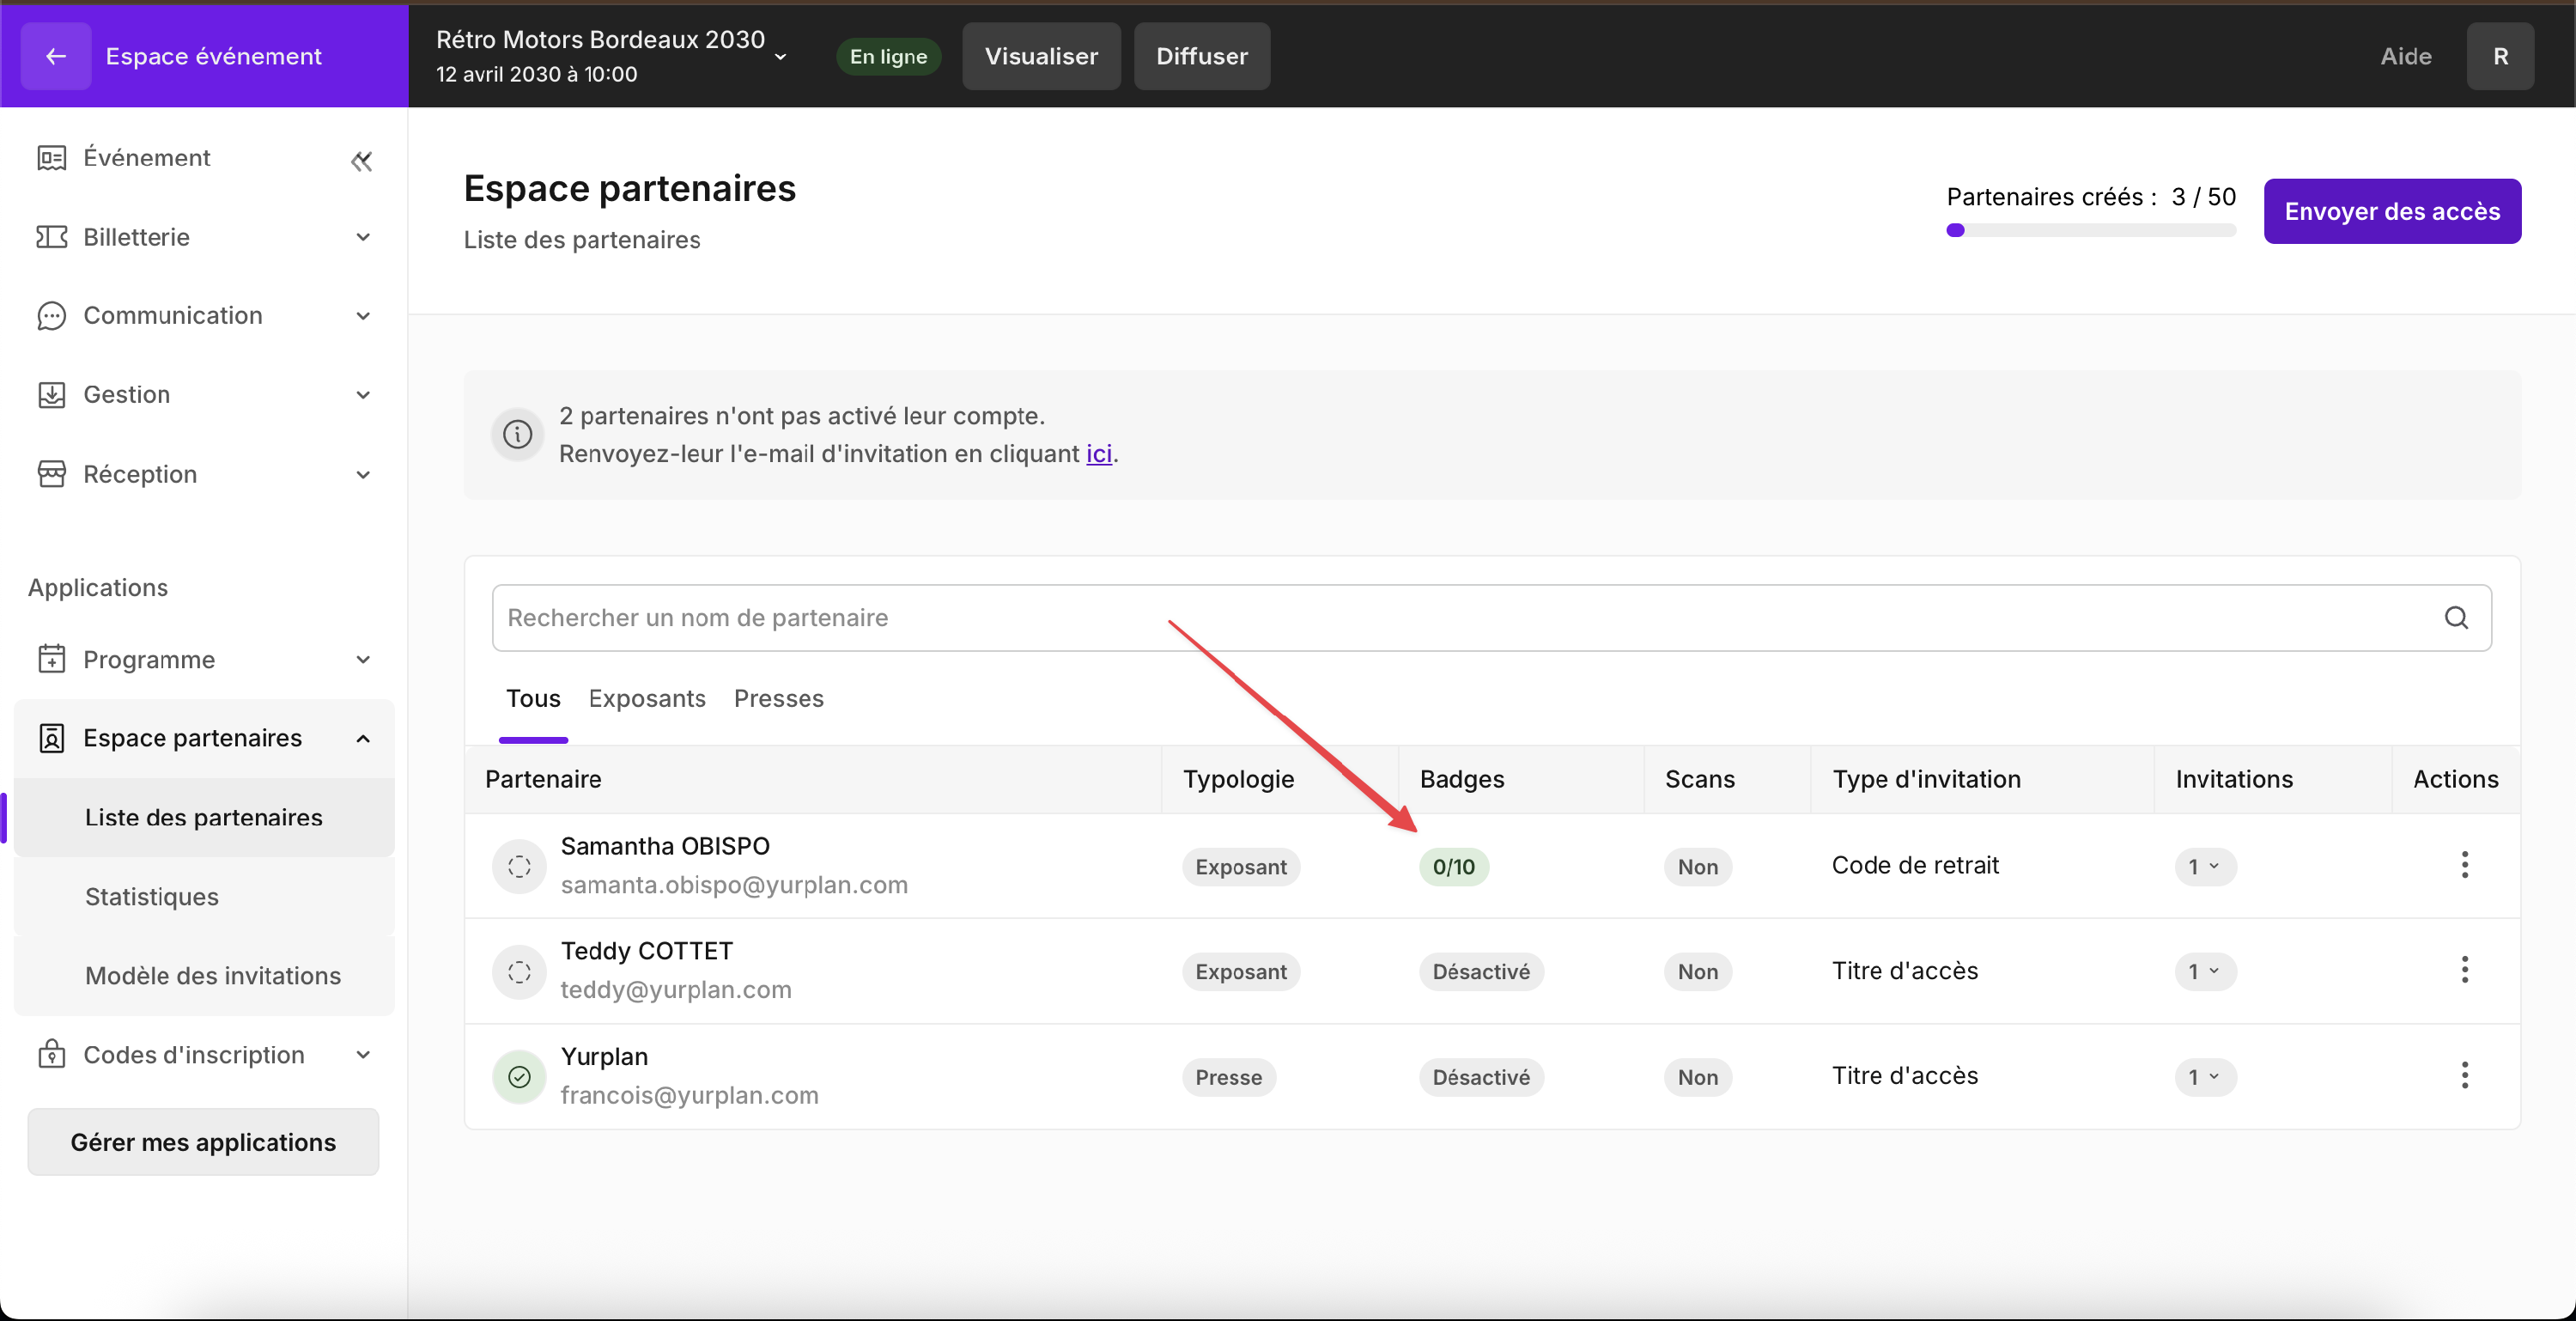Click the Envoyer des accès button
The height and width of the screenshot is (1321, 2576).
[2391, 212]
